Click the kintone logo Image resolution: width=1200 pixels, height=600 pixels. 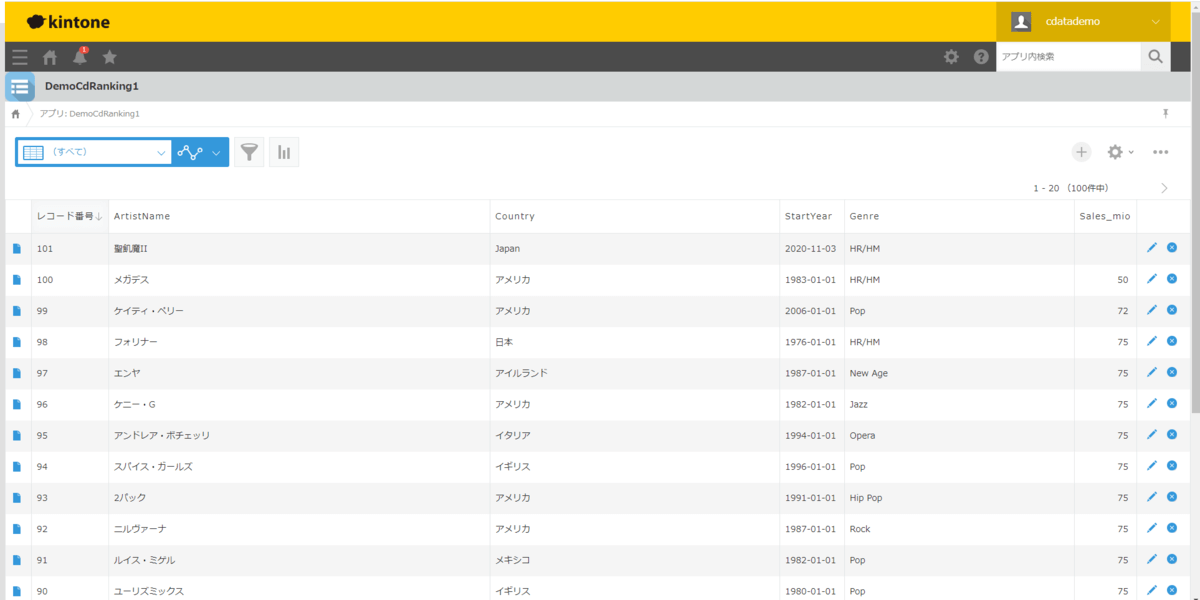coord(68,22)
